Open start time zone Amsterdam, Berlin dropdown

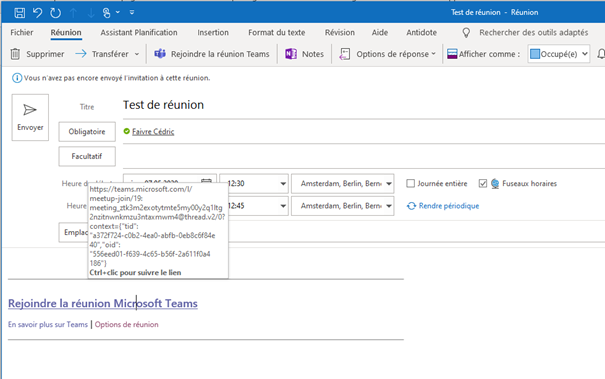(389, 184)
